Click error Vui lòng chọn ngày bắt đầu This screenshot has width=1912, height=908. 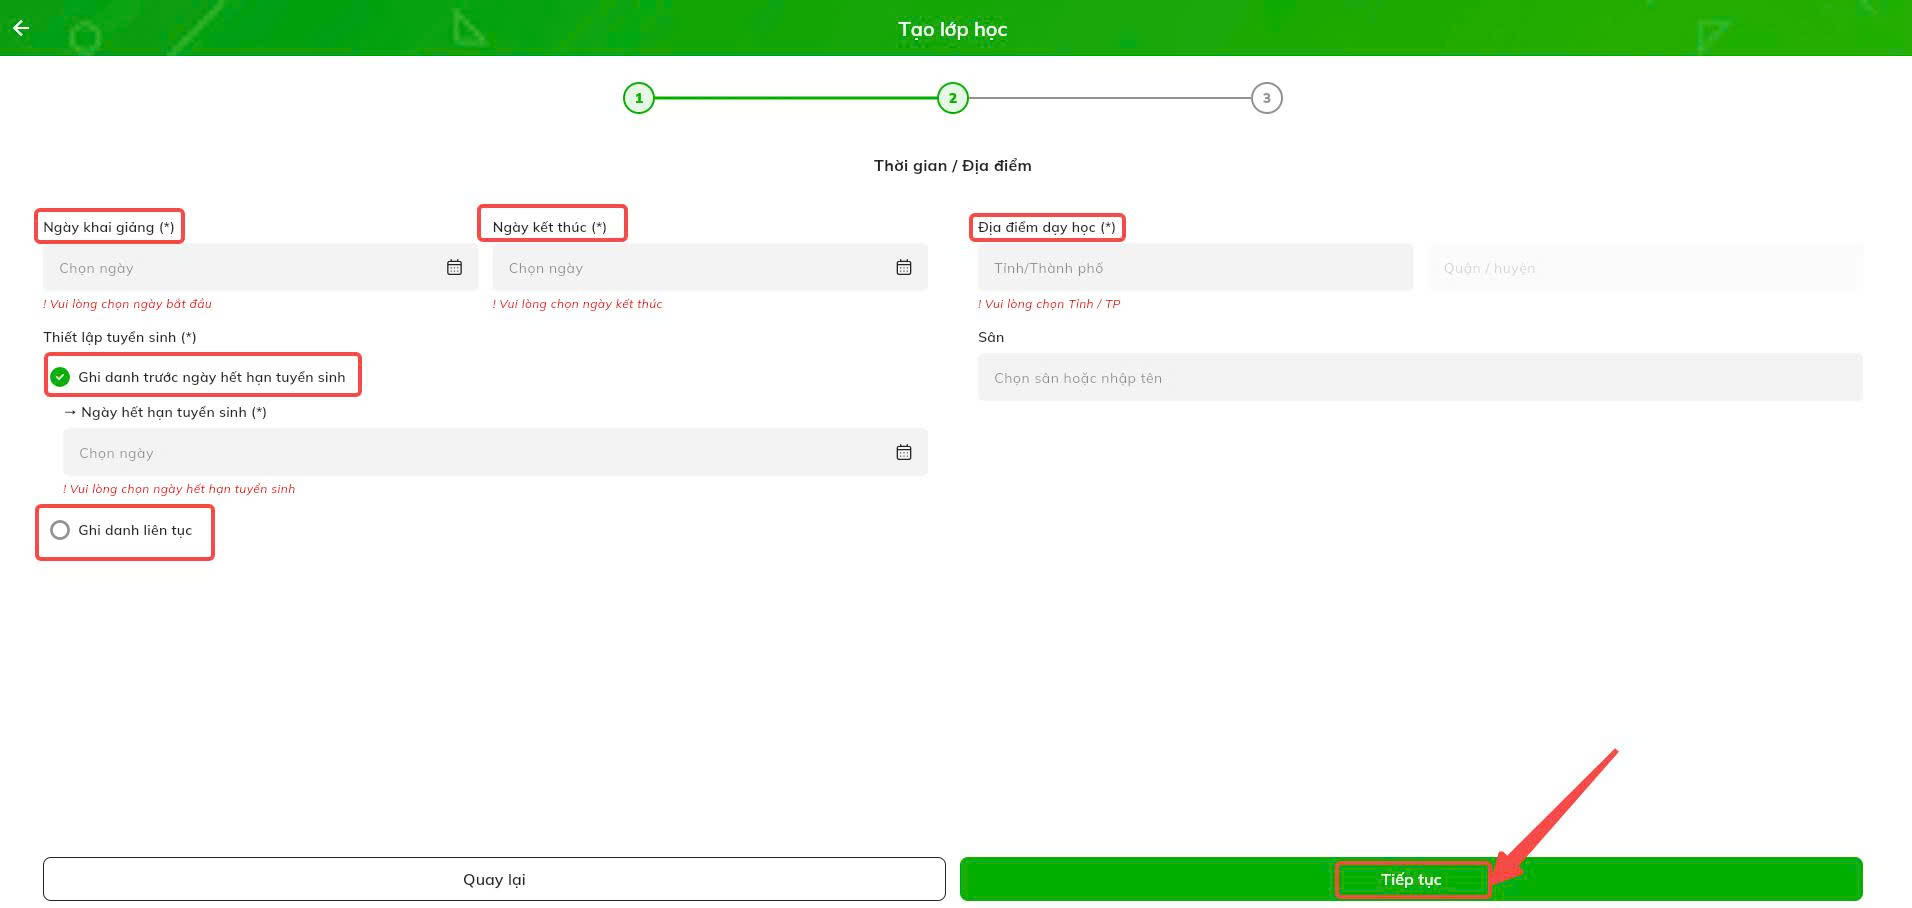(127, 304)
